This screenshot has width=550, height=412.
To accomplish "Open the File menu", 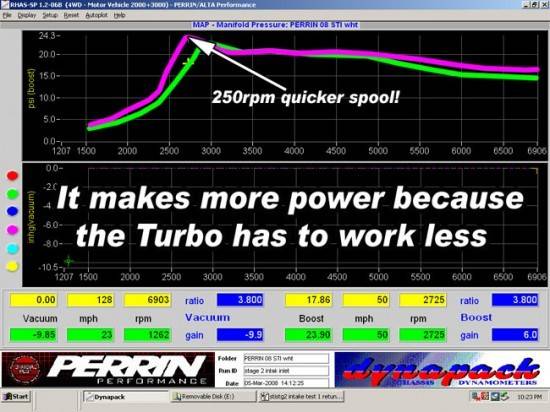I will tap(7, 15).
